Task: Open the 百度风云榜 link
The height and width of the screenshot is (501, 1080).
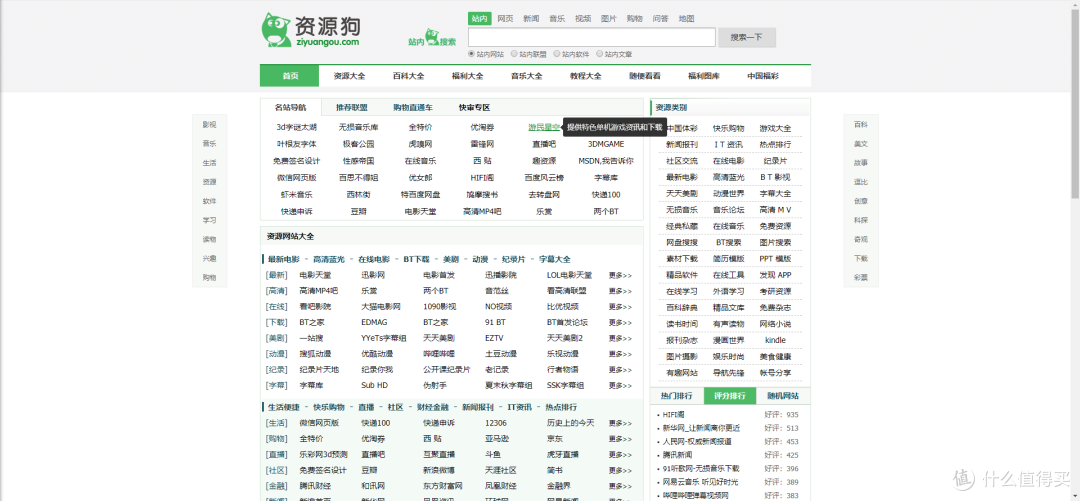Action: click(x=544, y=177)
